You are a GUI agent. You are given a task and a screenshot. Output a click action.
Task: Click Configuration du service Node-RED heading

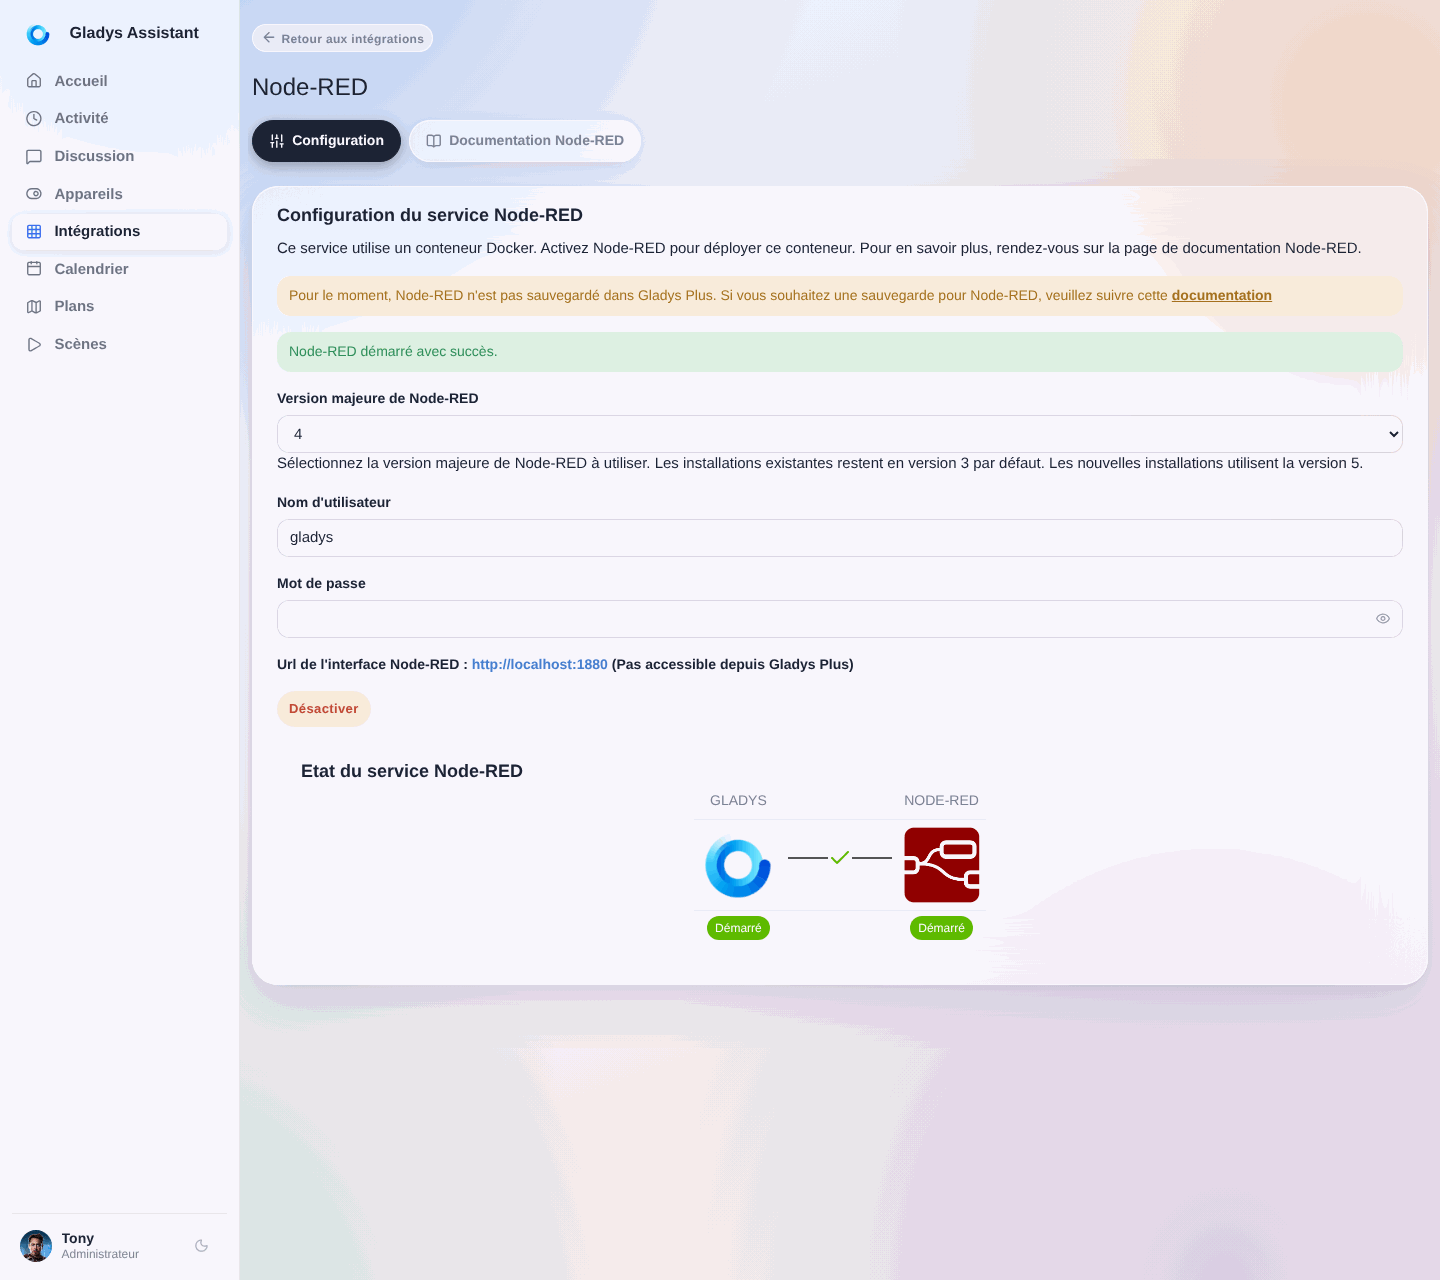click(430, 215)
